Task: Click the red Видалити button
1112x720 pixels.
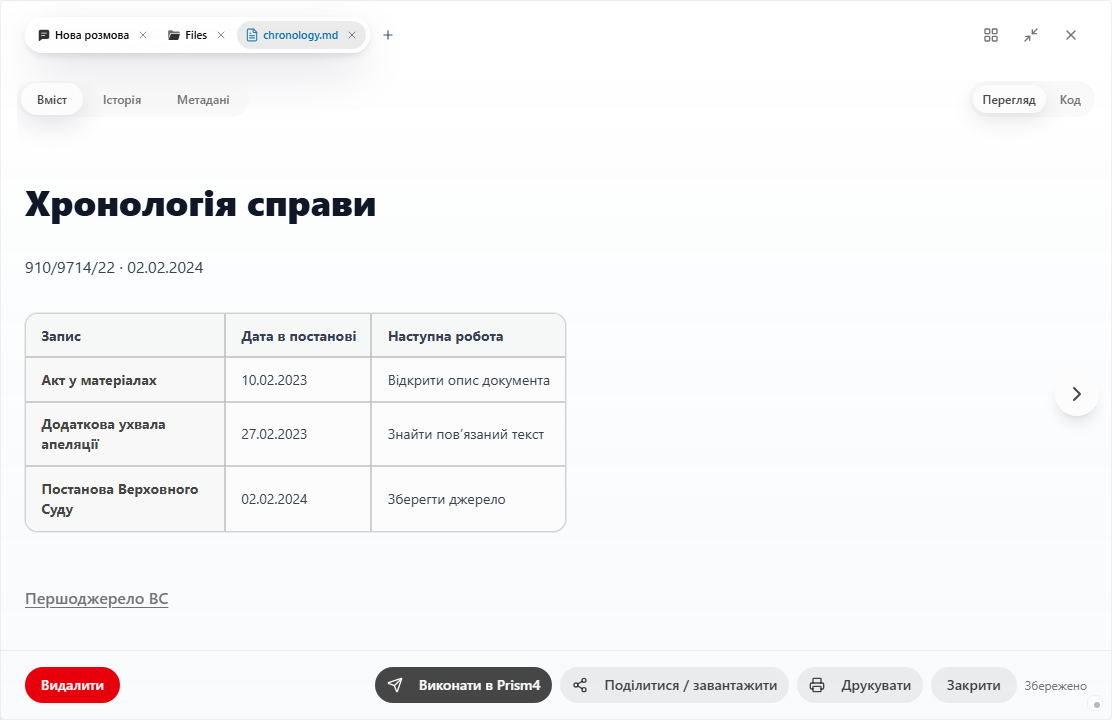Action: [72, 685]
